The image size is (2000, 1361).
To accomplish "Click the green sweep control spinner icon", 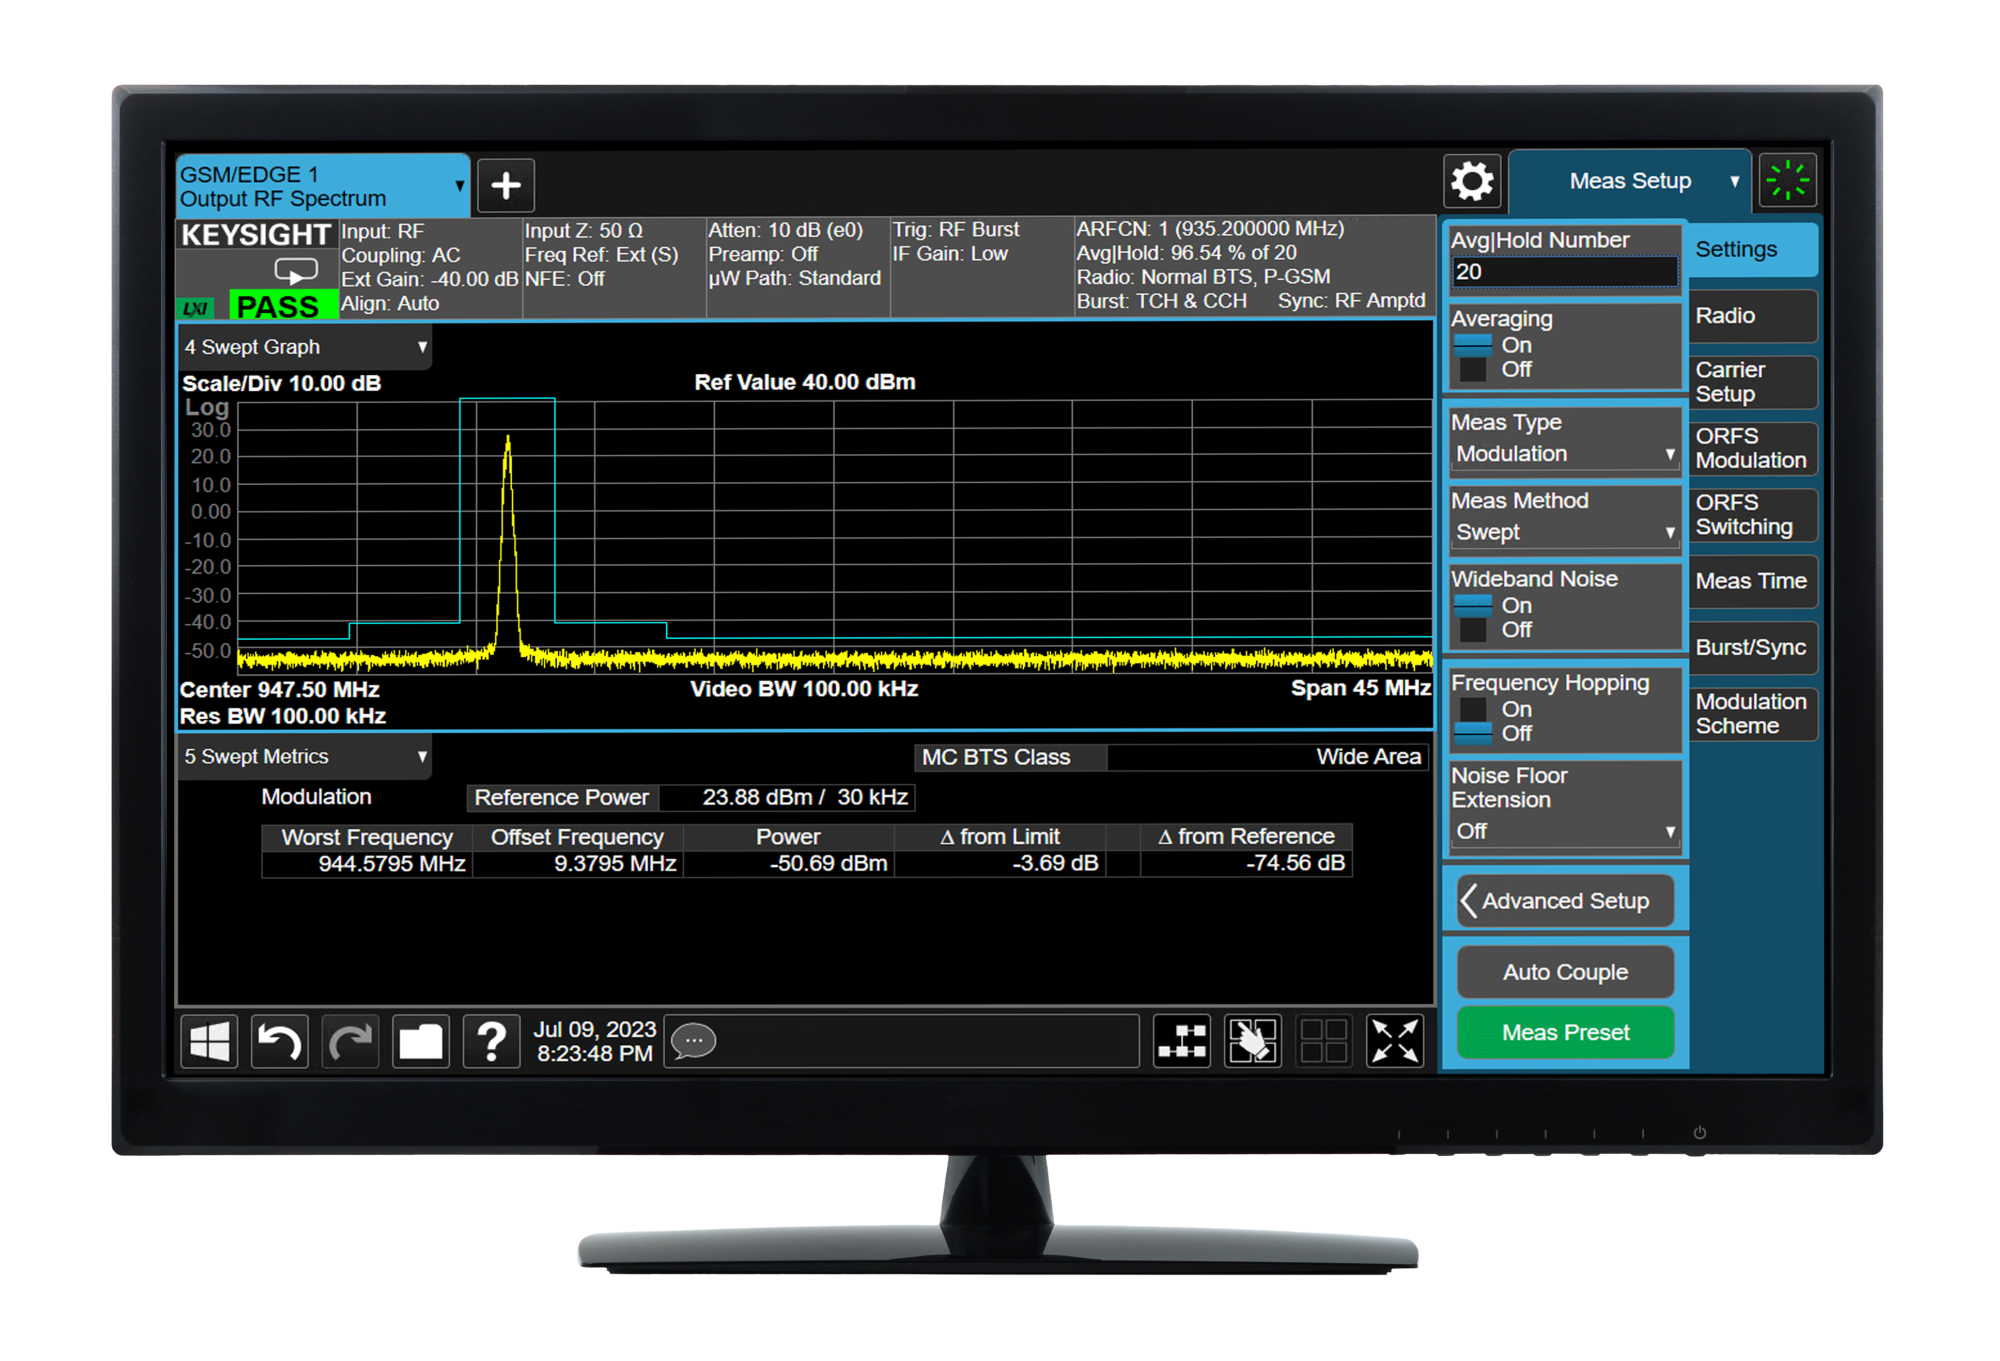I will [1787, 181].
